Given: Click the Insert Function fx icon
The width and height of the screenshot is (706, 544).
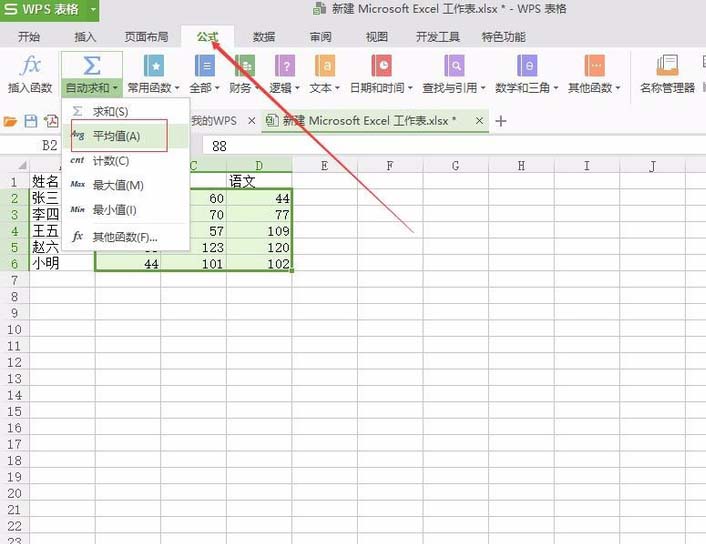Looking at the screenshot, I should (30, 65).
